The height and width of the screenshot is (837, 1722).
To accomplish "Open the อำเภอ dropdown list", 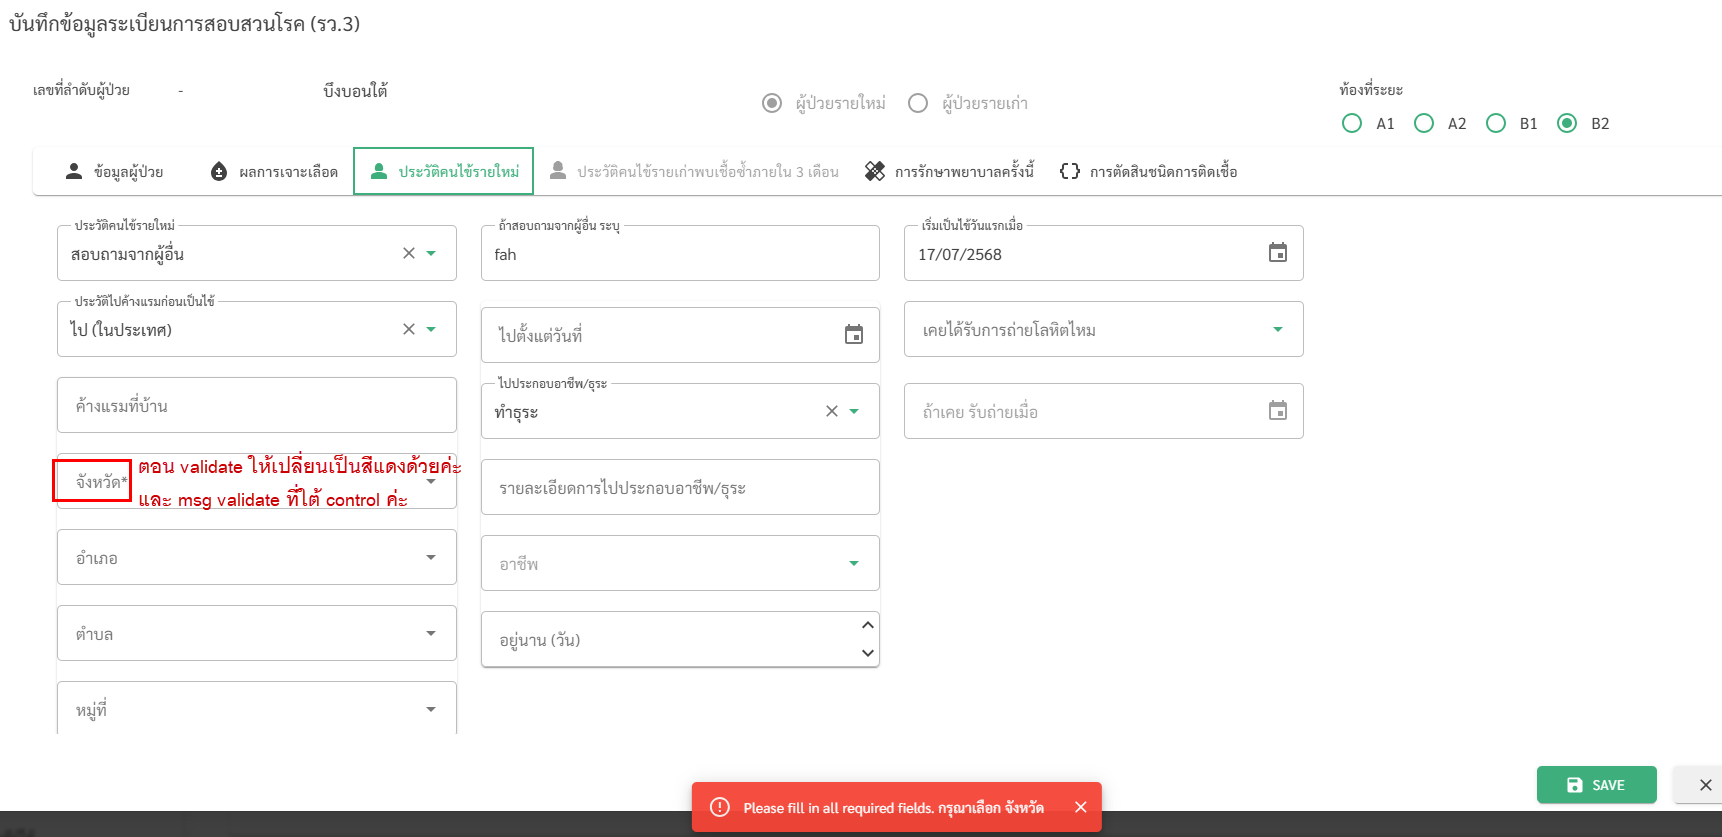I will click(431, 557).
